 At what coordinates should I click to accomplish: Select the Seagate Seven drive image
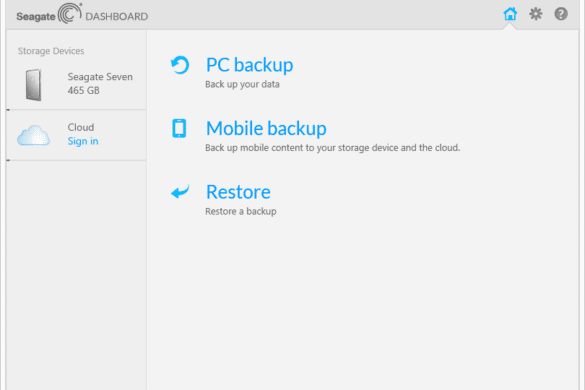[x=34, y=85]
